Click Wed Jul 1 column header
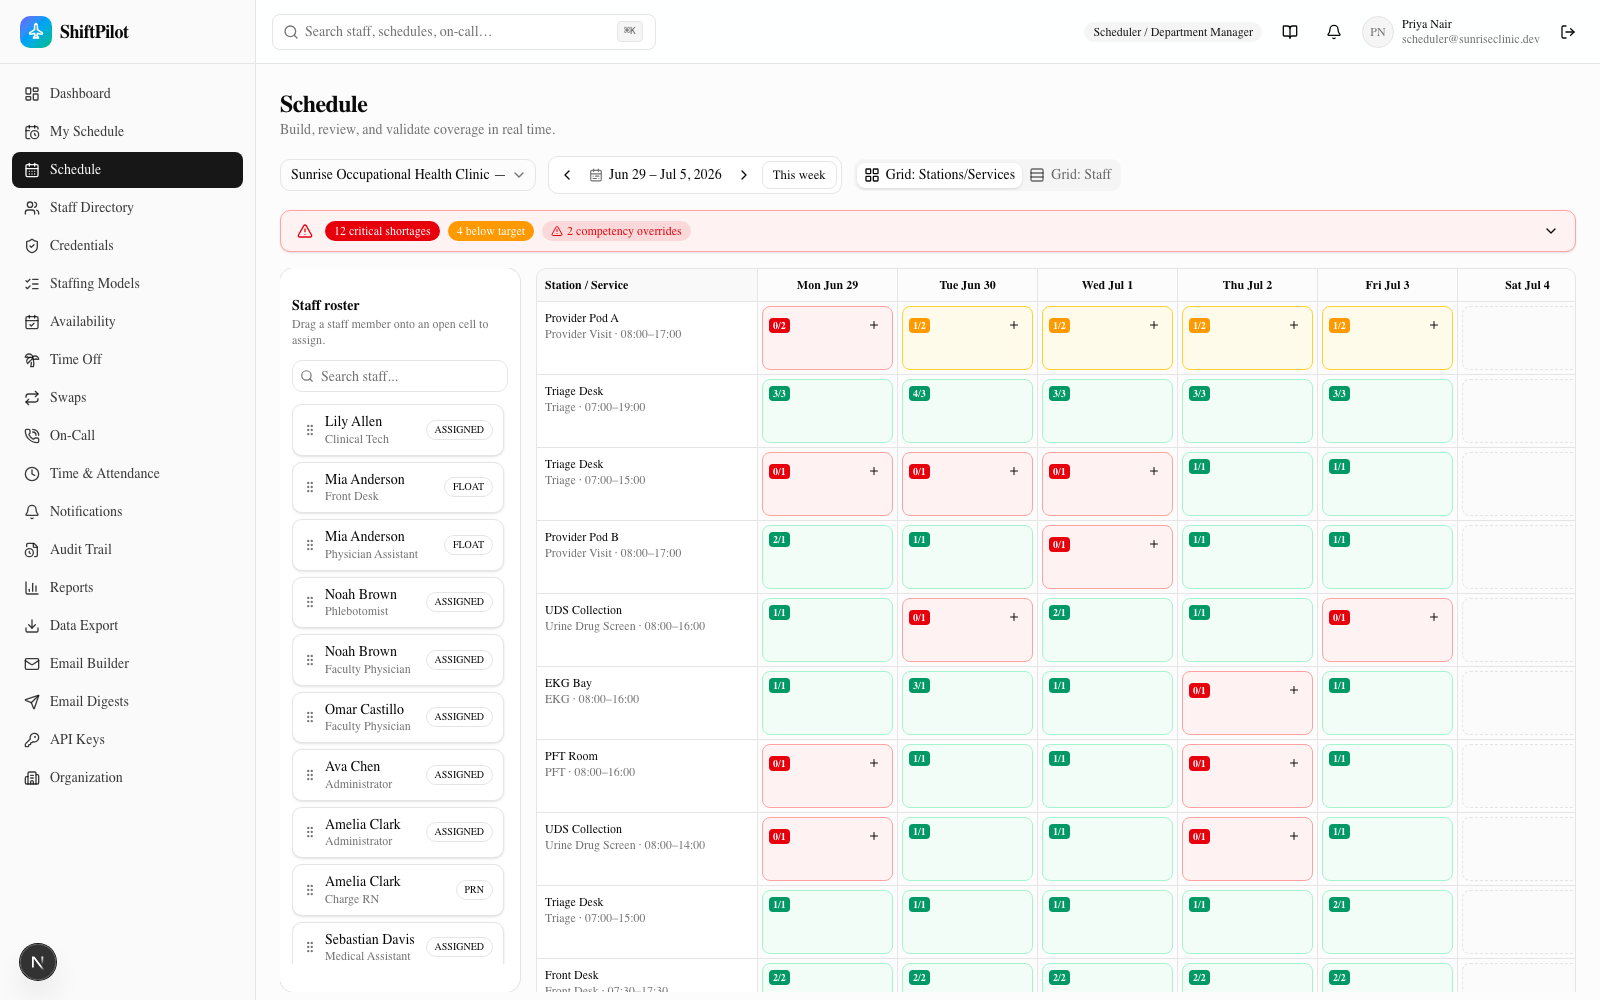Viewport: 1600px width, 1000px height. tap(1107, 285)
